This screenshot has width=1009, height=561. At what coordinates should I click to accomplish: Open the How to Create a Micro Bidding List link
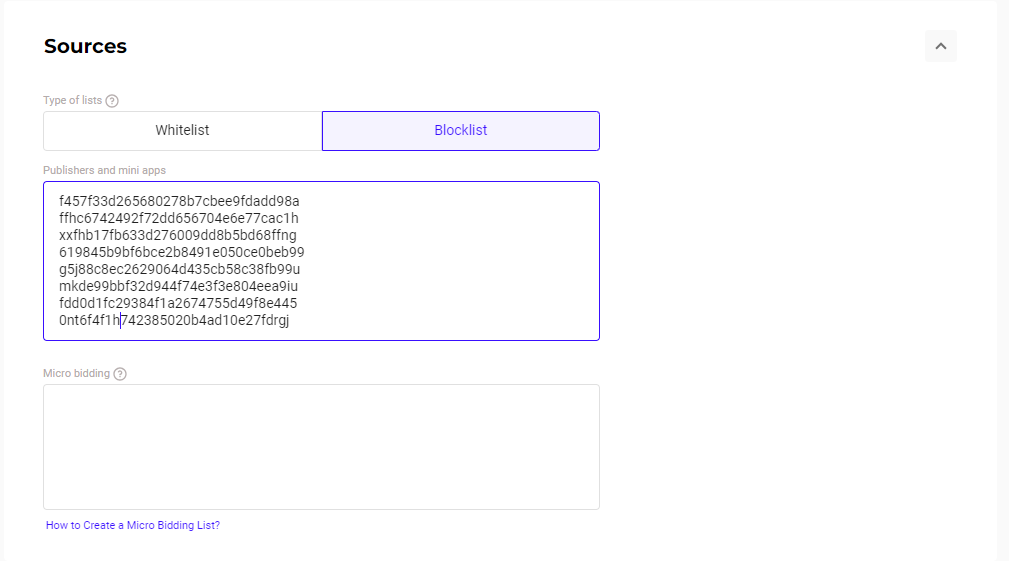(133, 525)
